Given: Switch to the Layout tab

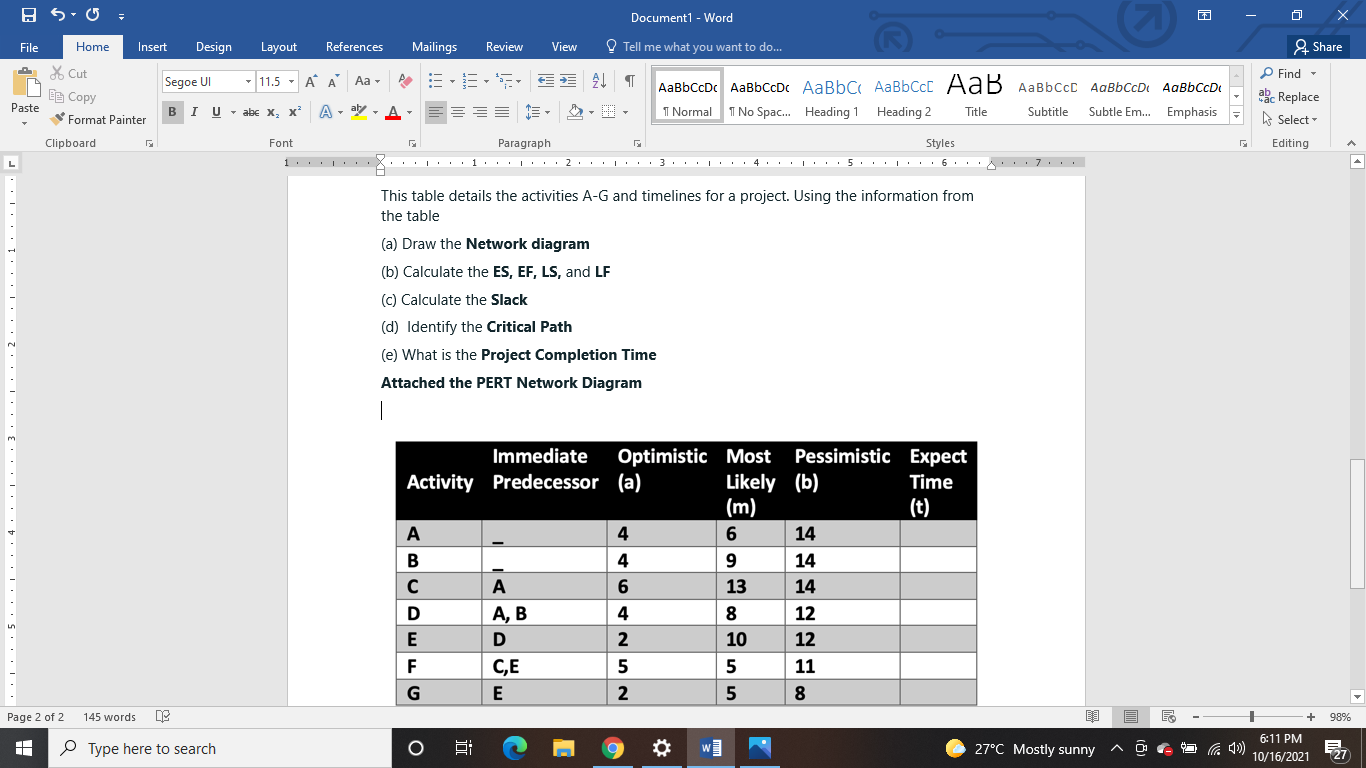Looking at the screenshot, I should coord(279,46).
